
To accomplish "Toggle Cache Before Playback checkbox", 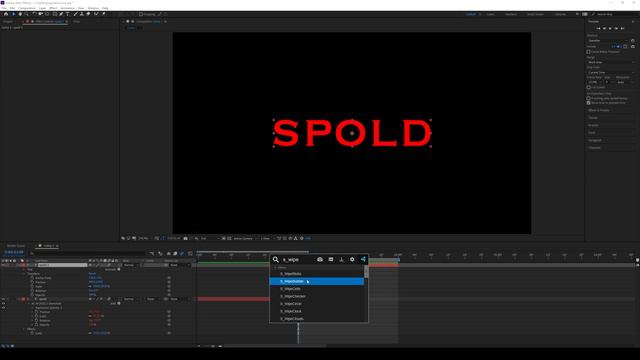I will click(589, 52).
